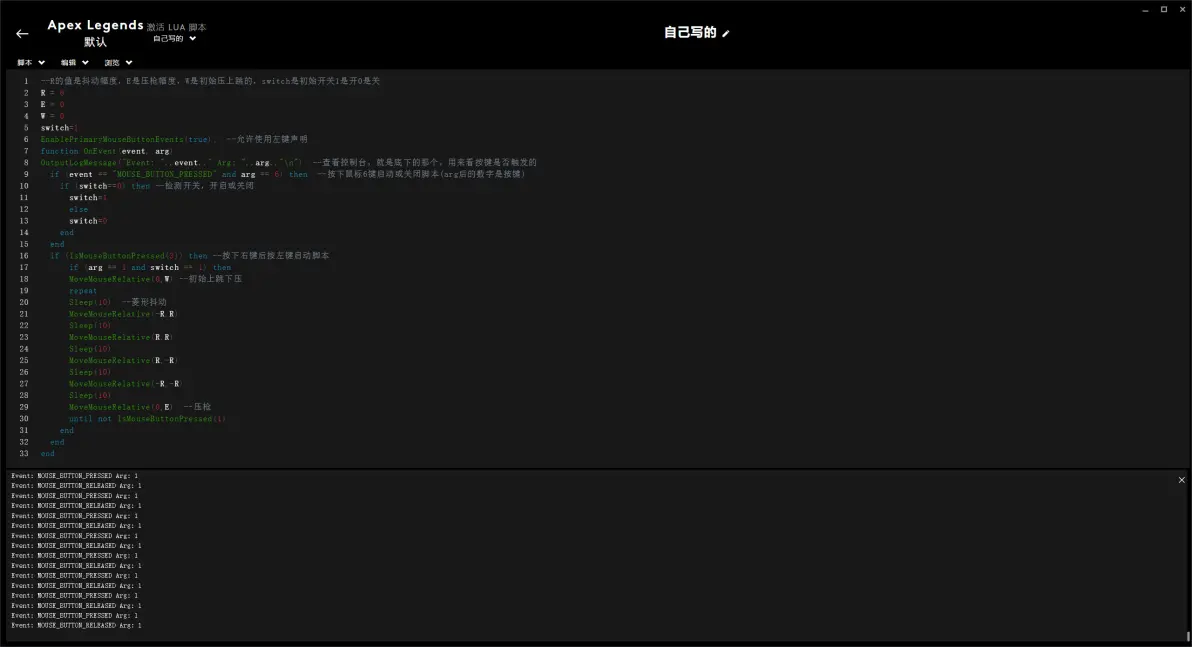Viewport: 1192px width, 647px height.
Task: Click MoveMouseRelative(R,R) on line 23
Action: [x=121, y=337]
